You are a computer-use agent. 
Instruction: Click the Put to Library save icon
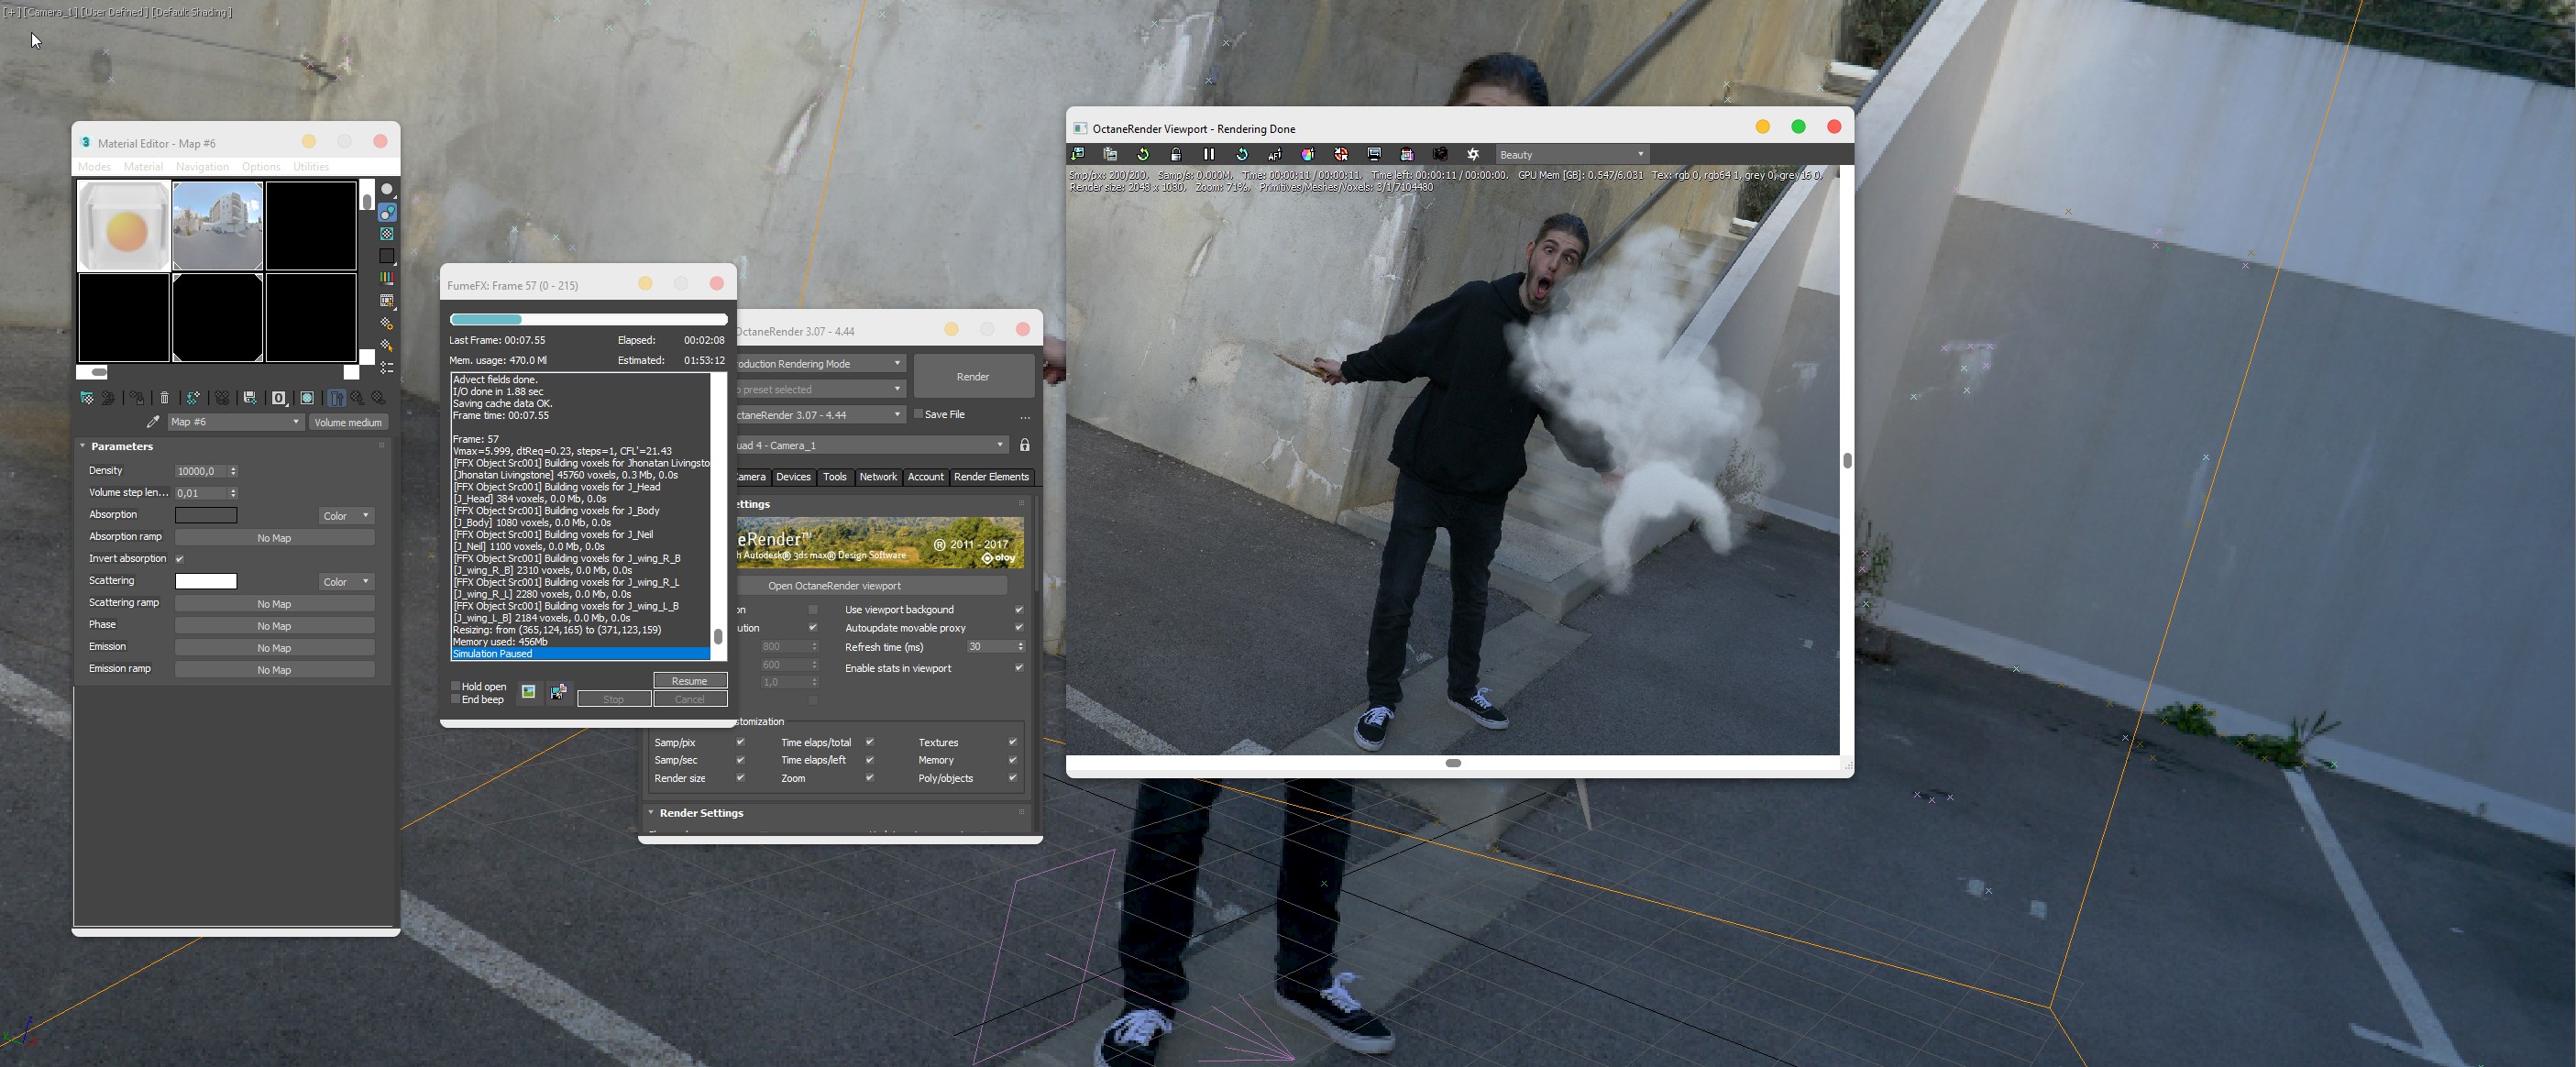pos(250,398)
